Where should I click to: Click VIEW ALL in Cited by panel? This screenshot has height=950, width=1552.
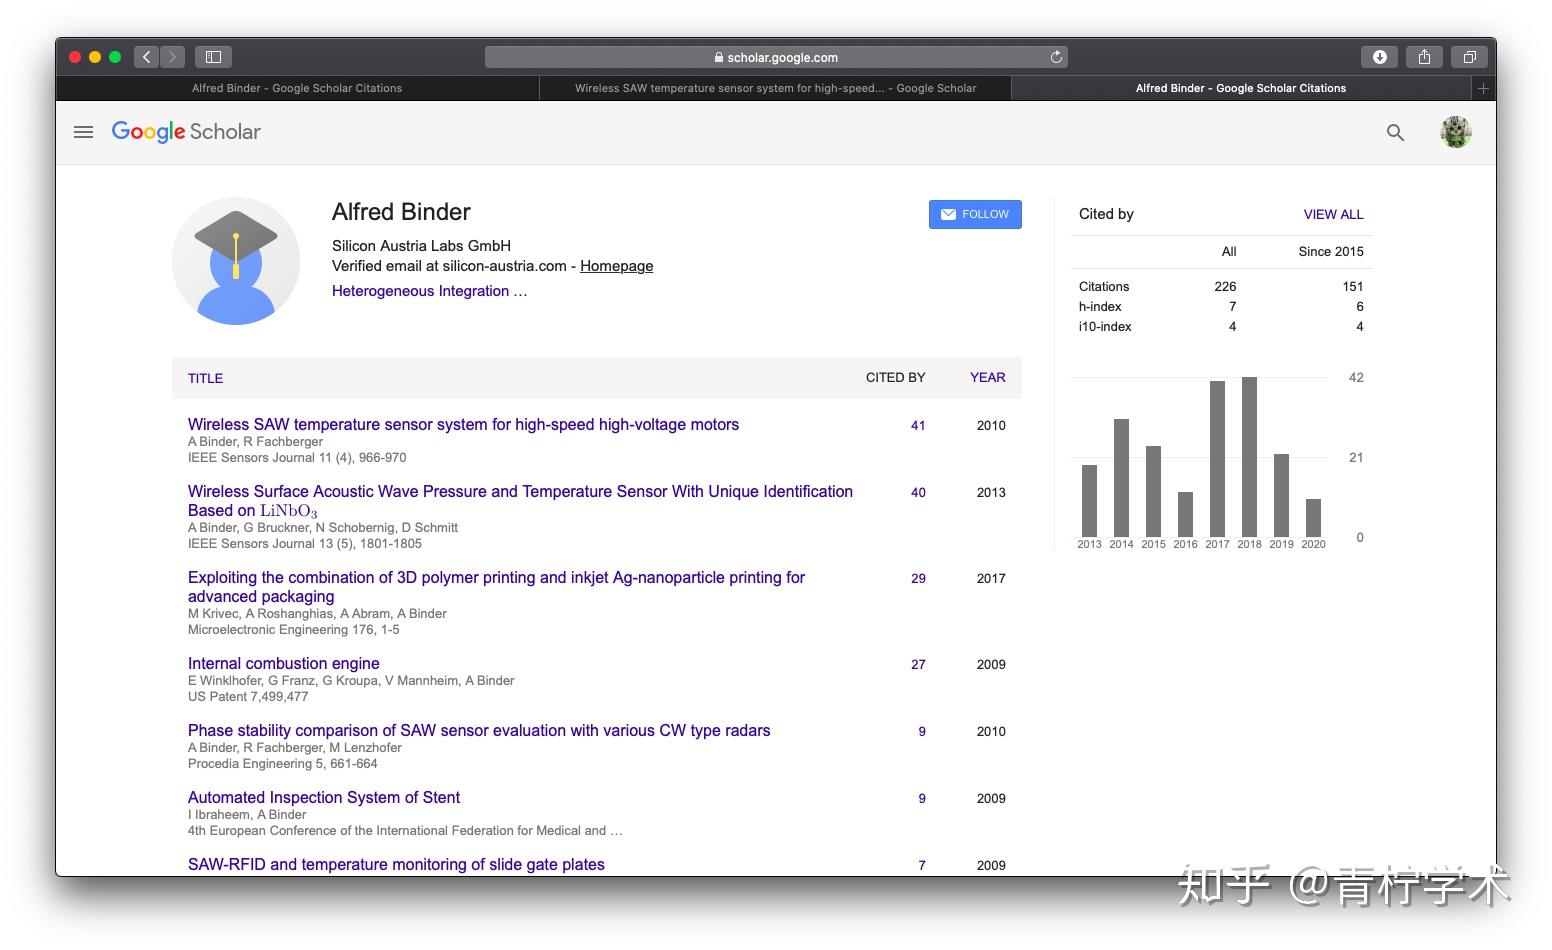pos(1333,214)
